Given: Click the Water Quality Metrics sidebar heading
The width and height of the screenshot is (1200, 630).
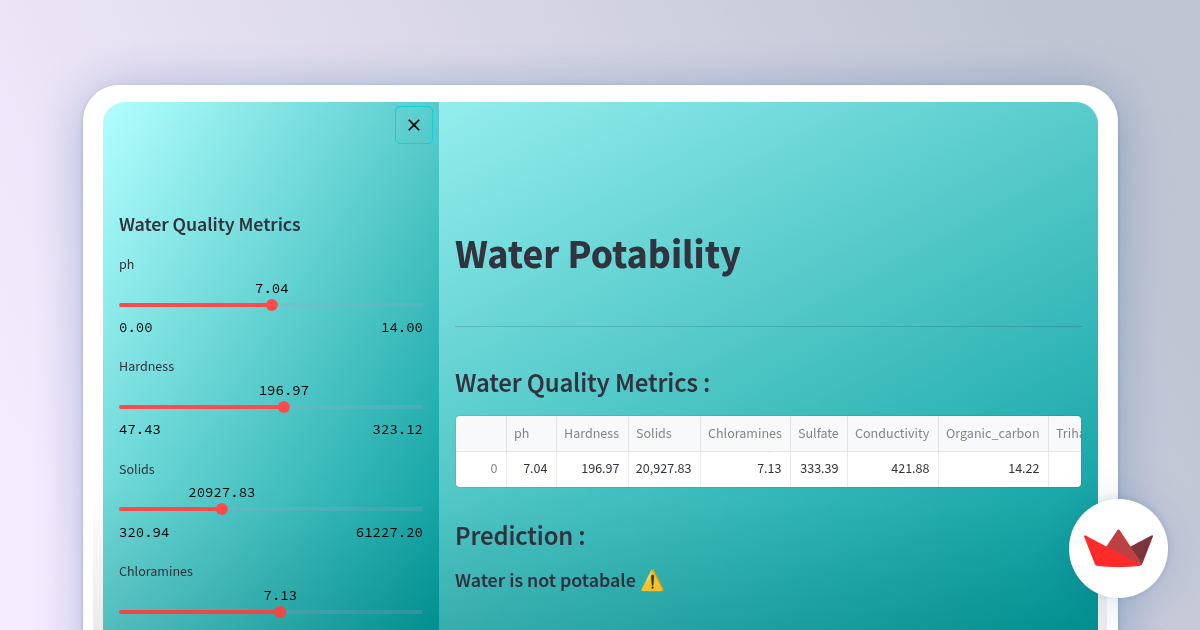Looking at the screenshot, I should click(209, 224).
